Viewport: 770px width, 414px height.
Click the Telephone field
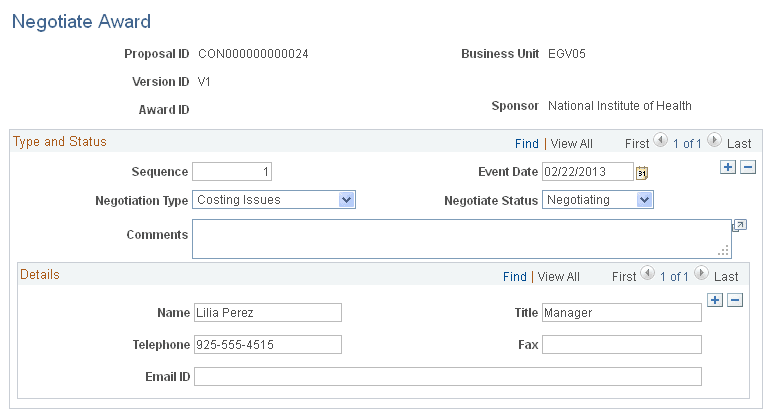(x=267, y=345)
